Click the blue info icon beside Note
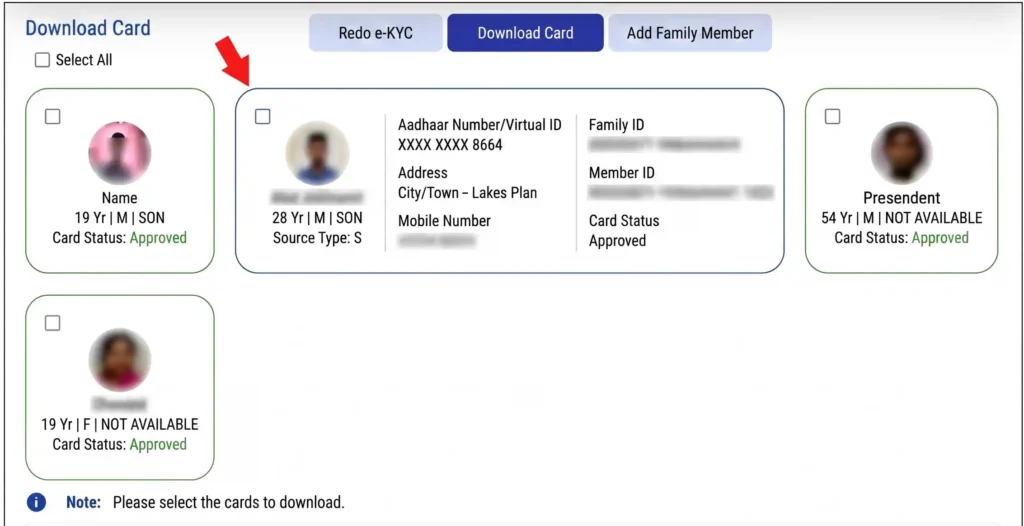 (x=36, y=502)
